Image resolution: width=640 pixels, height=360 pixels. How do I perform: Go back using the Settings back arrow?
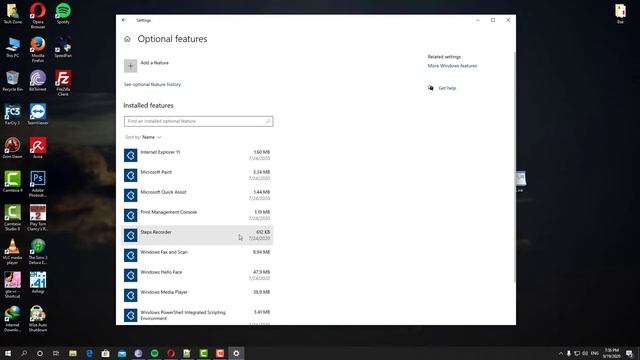click(x=124, y=20)
